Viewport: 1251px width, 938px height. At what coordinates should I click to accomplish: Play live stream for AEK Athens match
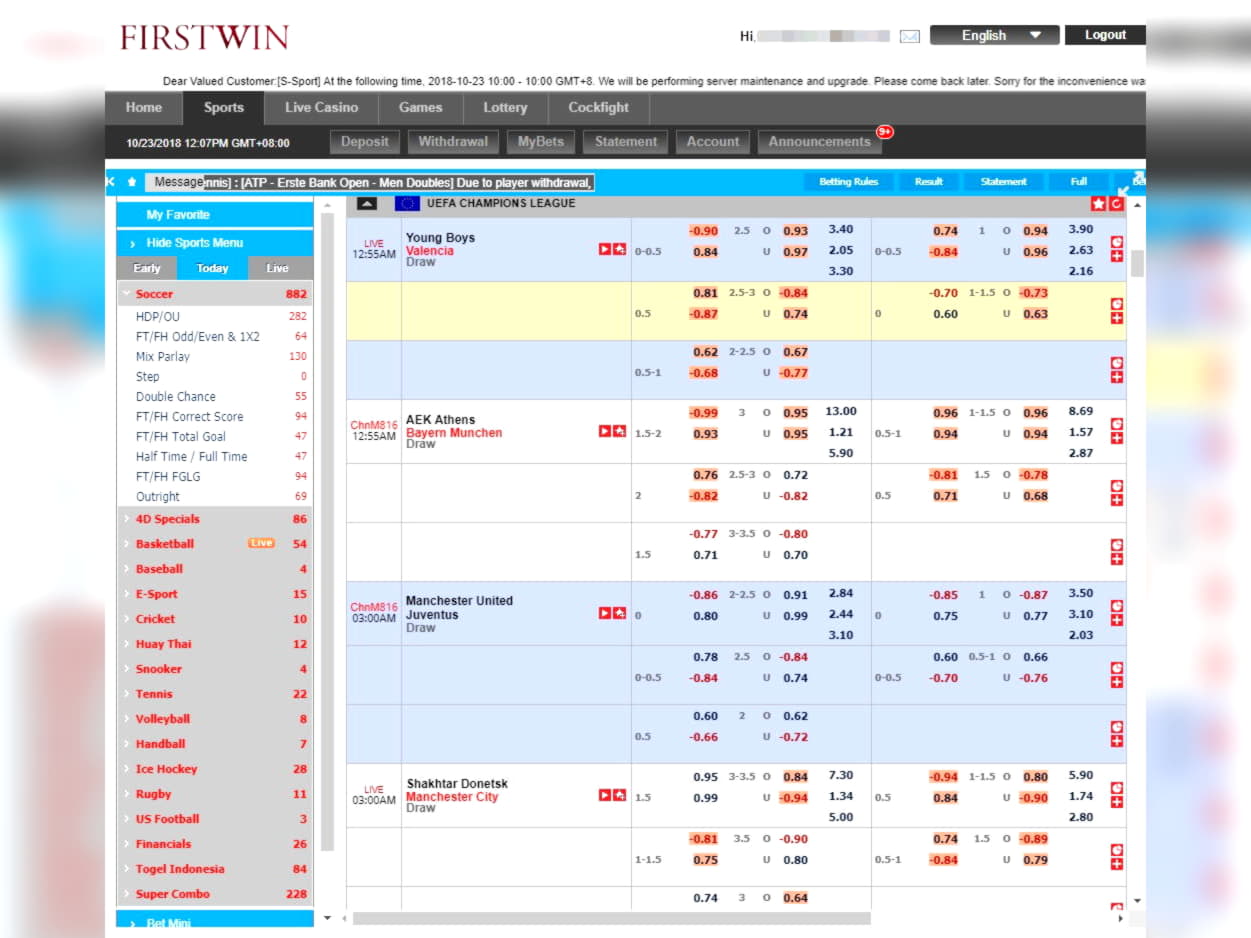(x=605, y=431)
